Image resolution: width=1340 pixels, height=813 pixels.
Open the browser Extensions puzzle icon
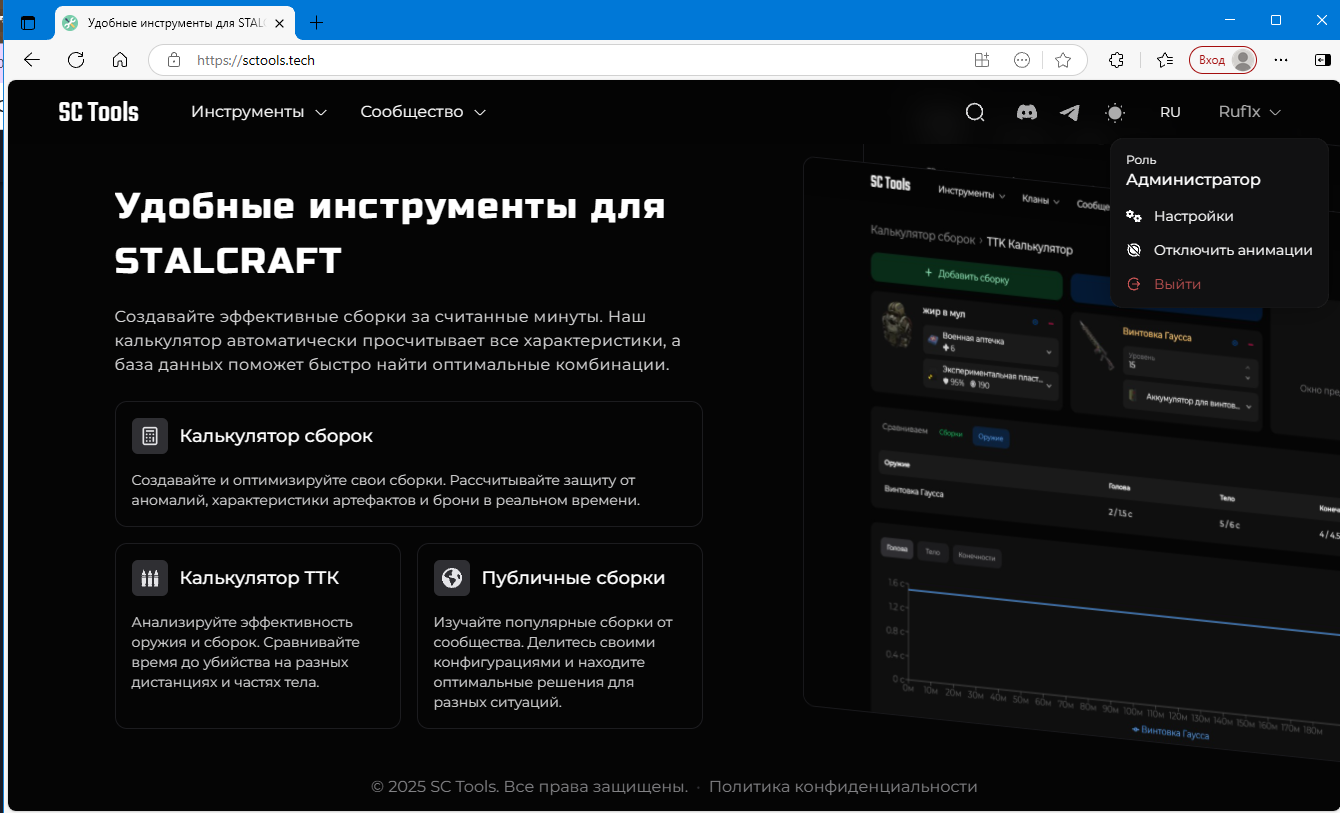[x=1117, y=60]
